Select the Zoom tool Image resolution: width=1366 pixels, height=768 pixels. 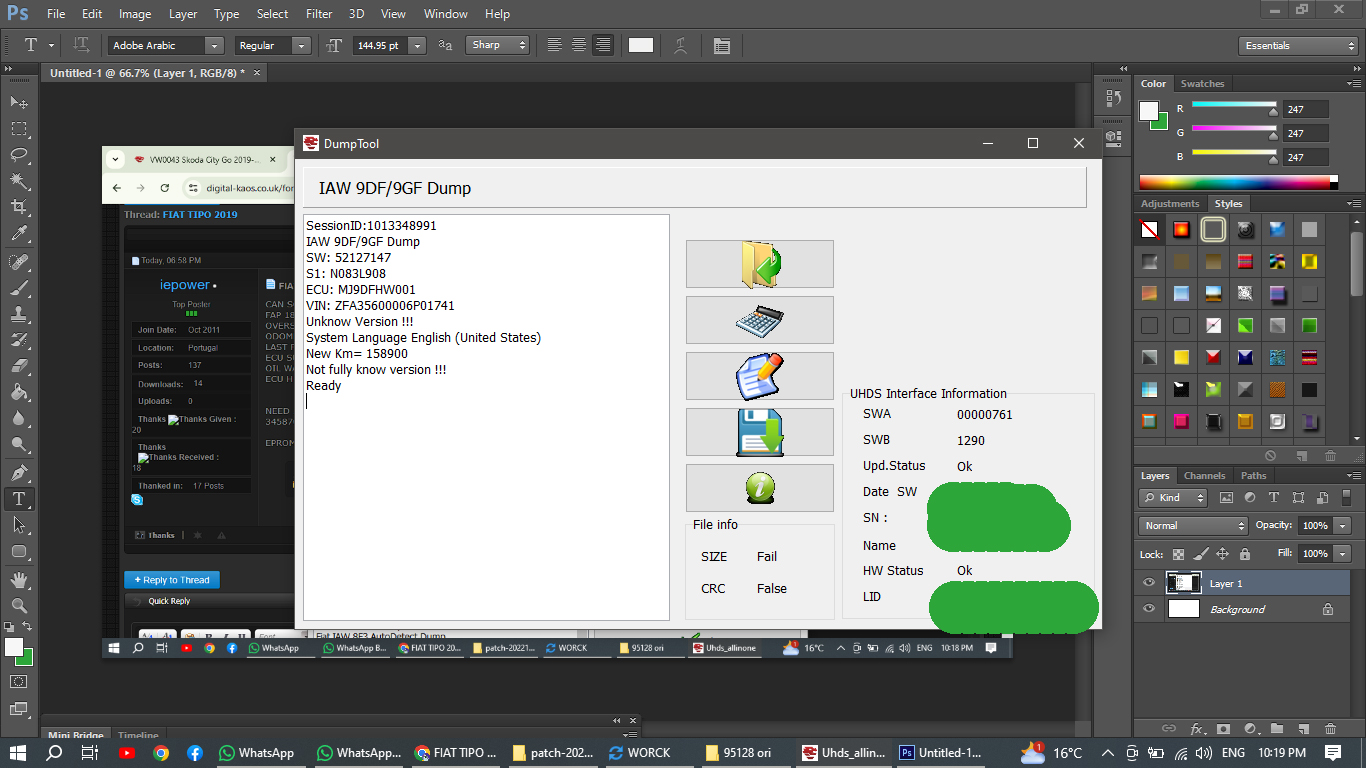18,606
